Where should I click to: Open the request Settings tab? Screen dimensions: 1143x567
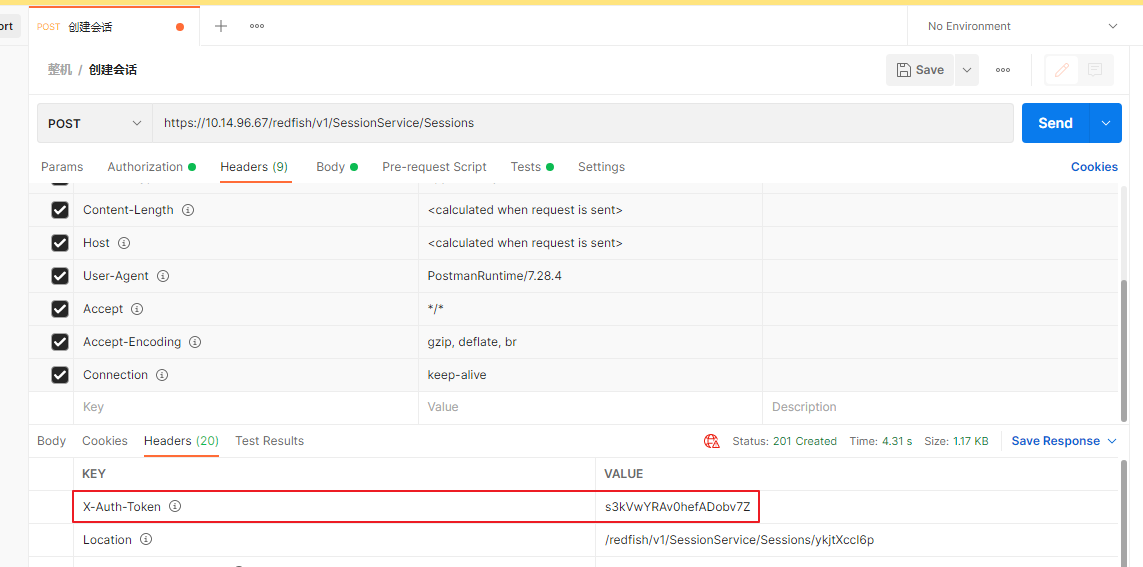click(601, 167)
